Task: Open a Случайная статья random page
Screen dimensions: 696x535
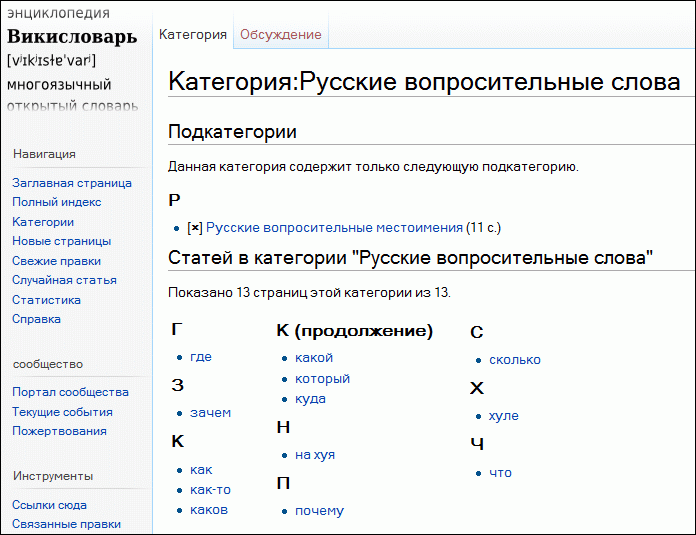Action: pyautogui.click(x=62, y=280)
